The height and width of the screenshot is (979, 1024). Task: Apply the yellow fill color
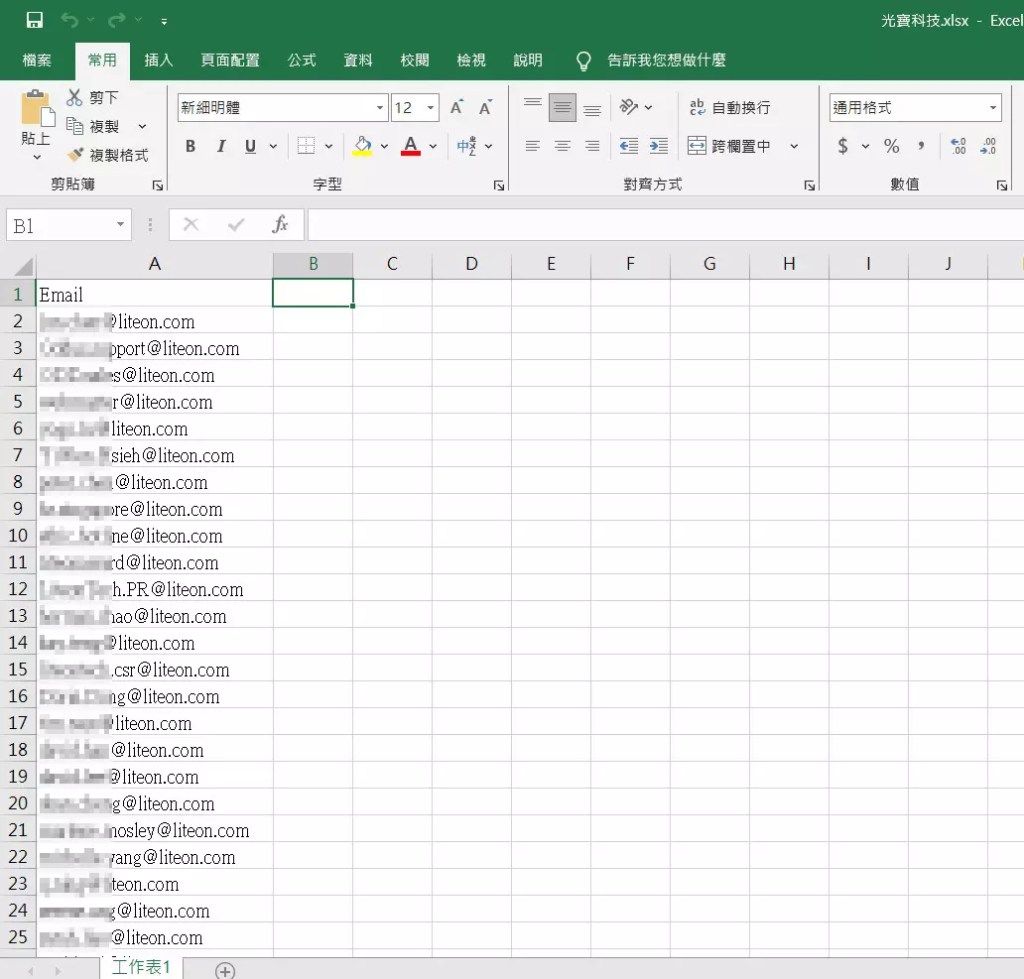(363, 146)
